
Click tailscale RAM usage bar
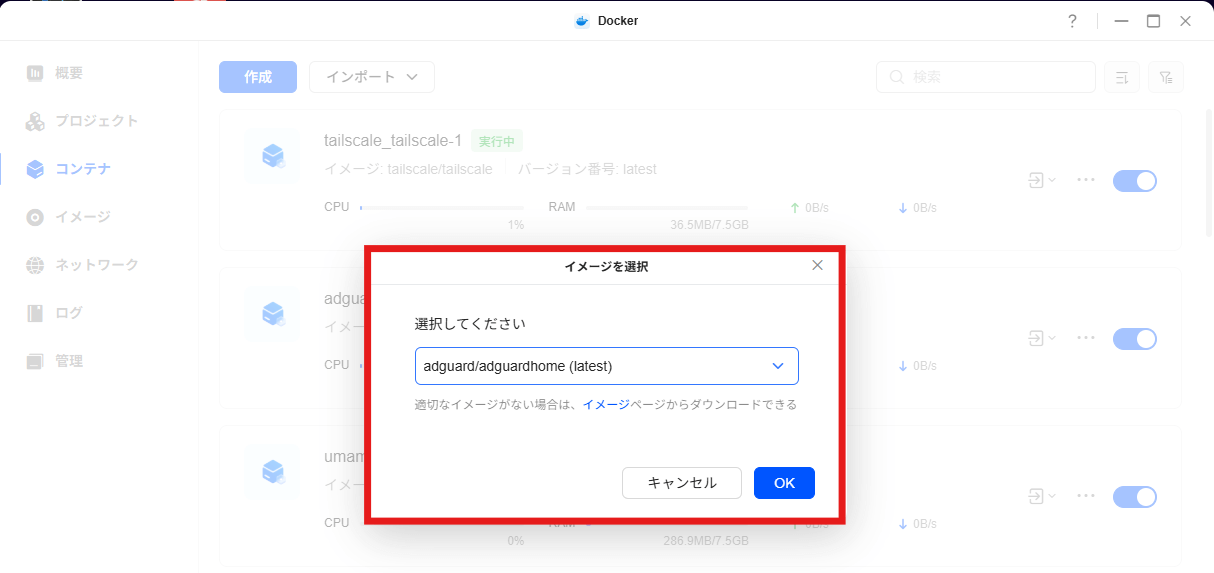point(668,208)
